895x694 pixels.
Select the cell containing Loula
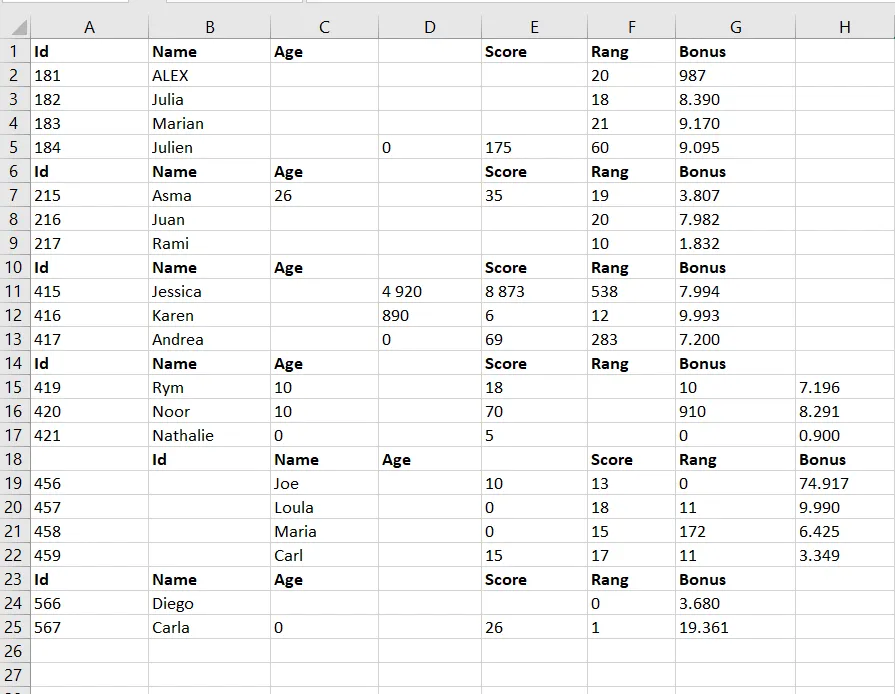point(294,507)
